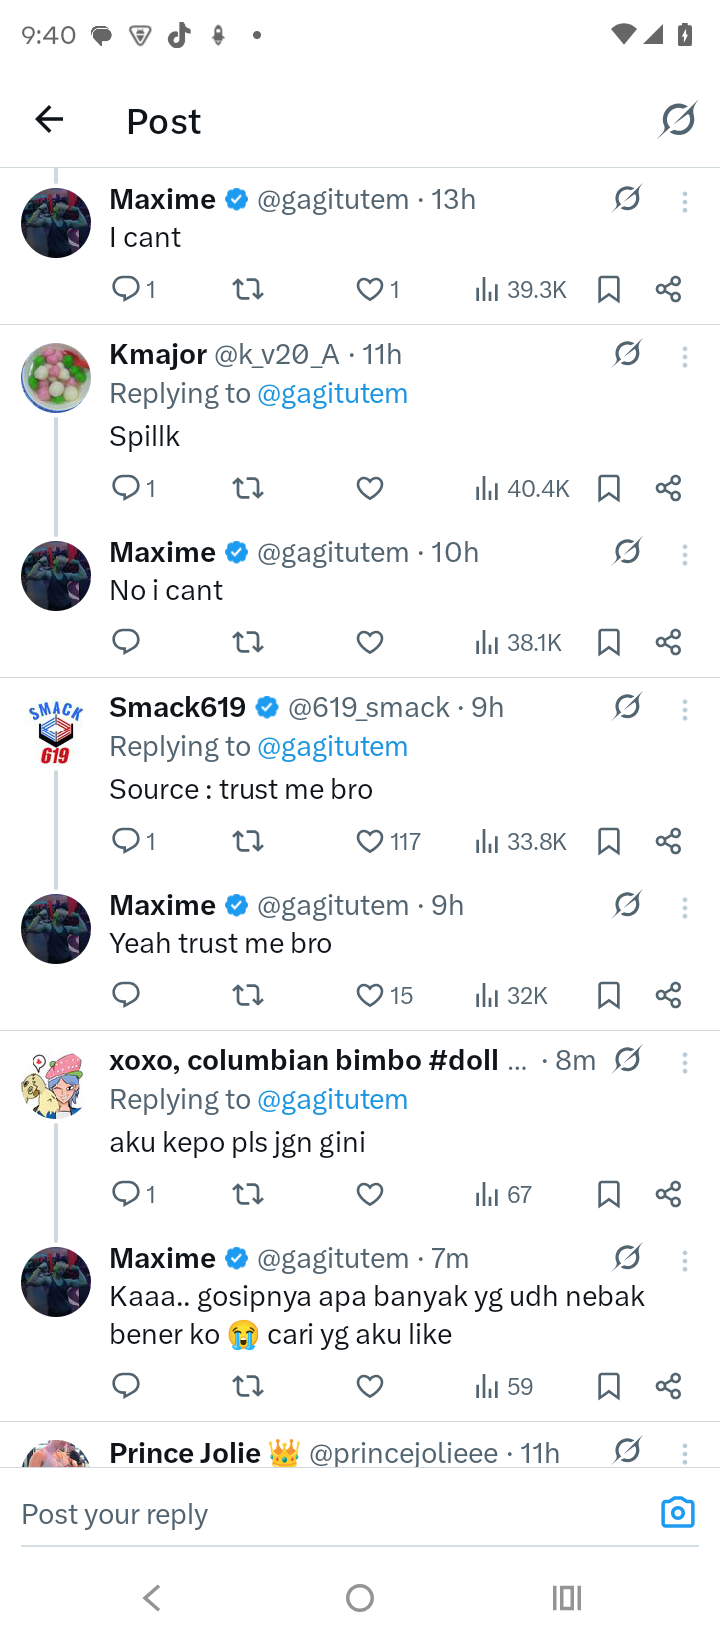Repost Maxime's 'No i cant' post
This screenshot has width=720, height=1640.
click(x=248, y=642)
